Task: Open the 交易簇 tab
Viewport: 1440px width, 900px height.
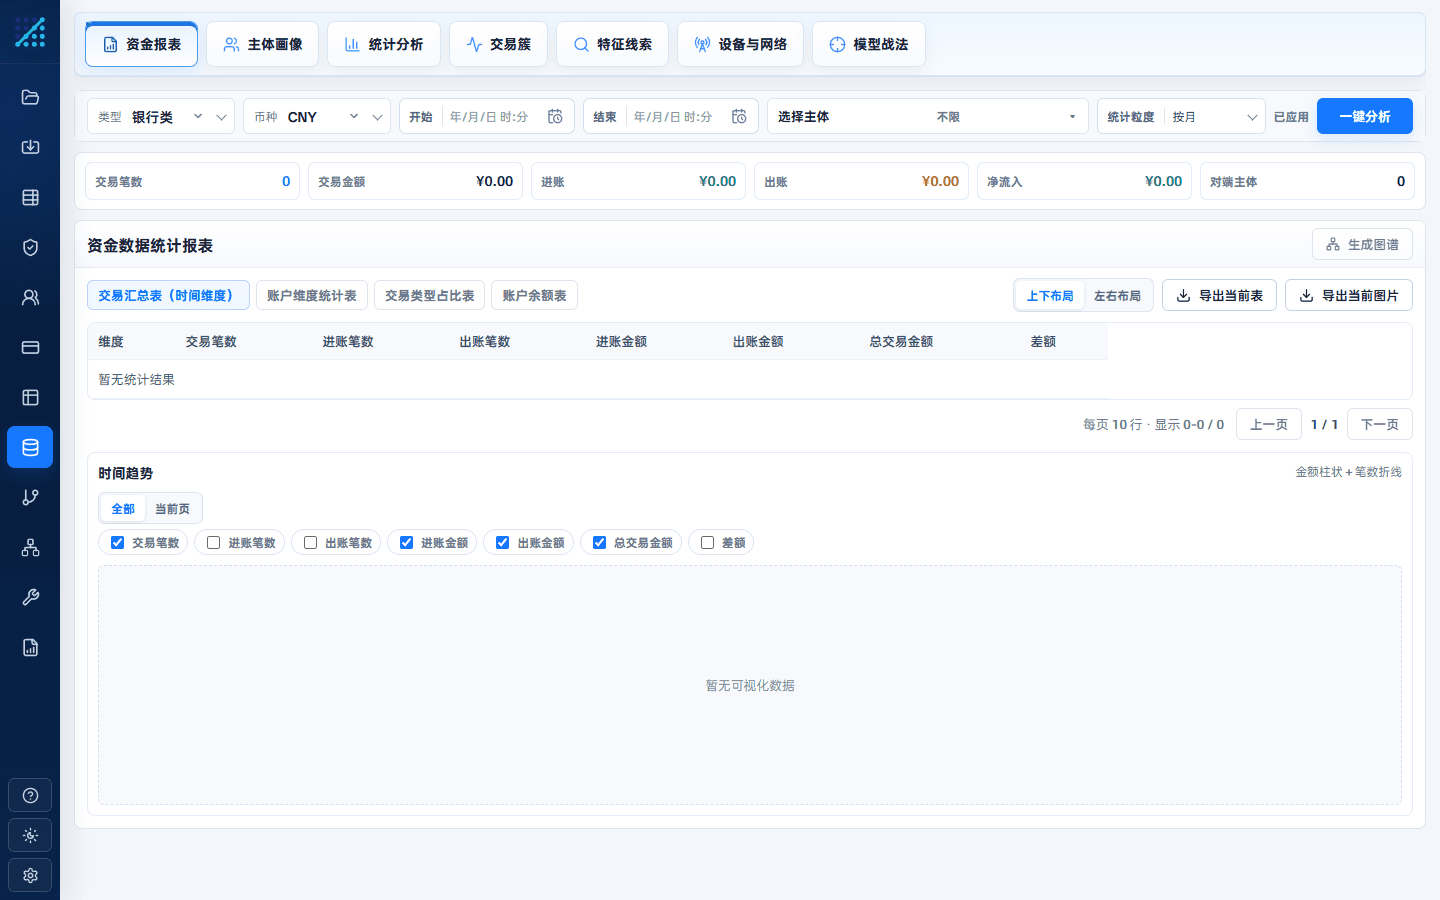Action: [498, 44]
